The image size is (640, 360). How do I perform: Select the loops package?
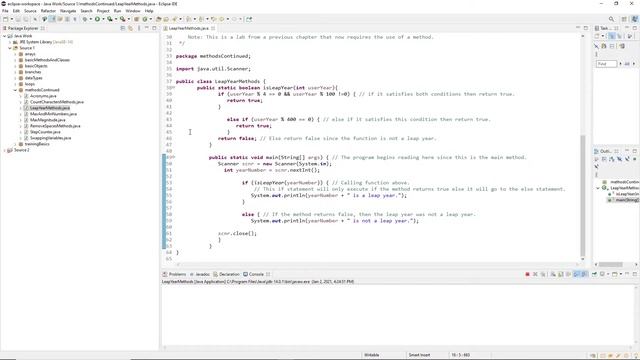pyautogui.click(x=29, y=84)
